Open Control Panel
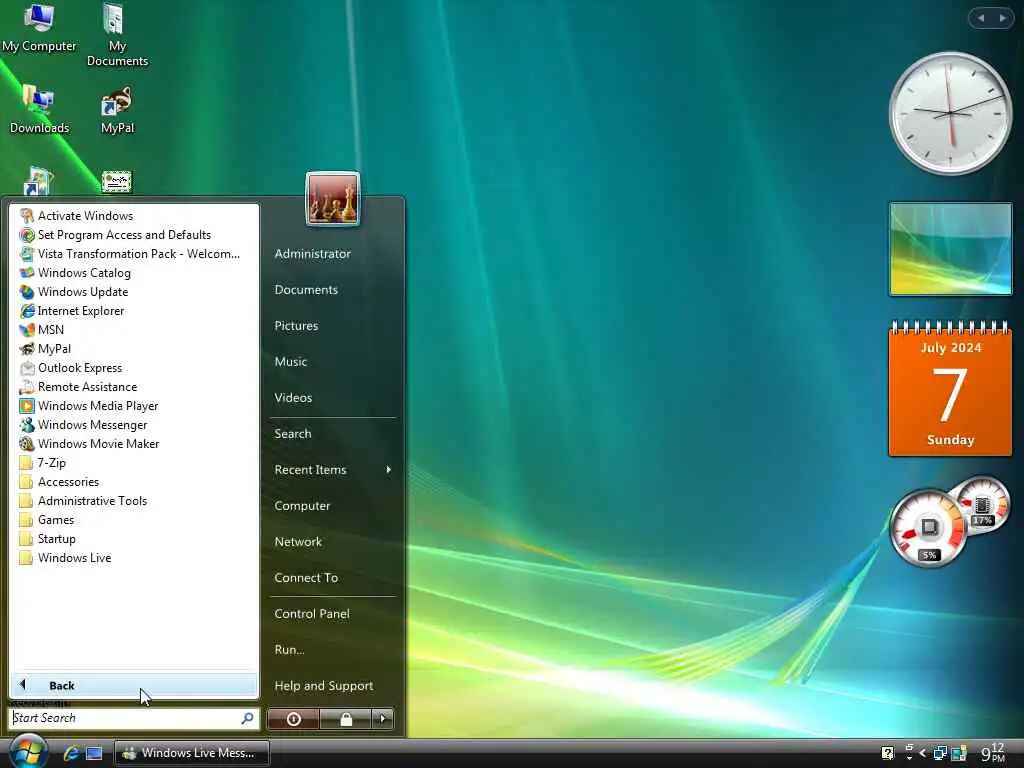The height and width of the screenshot is (768, 1024). 312,613
